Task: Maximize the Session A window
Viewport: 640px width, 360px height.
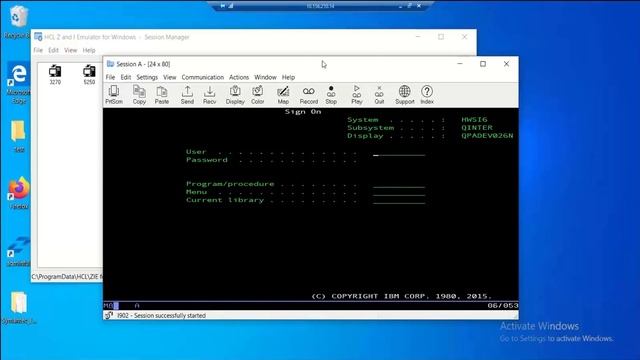Action: coord(483,64)
